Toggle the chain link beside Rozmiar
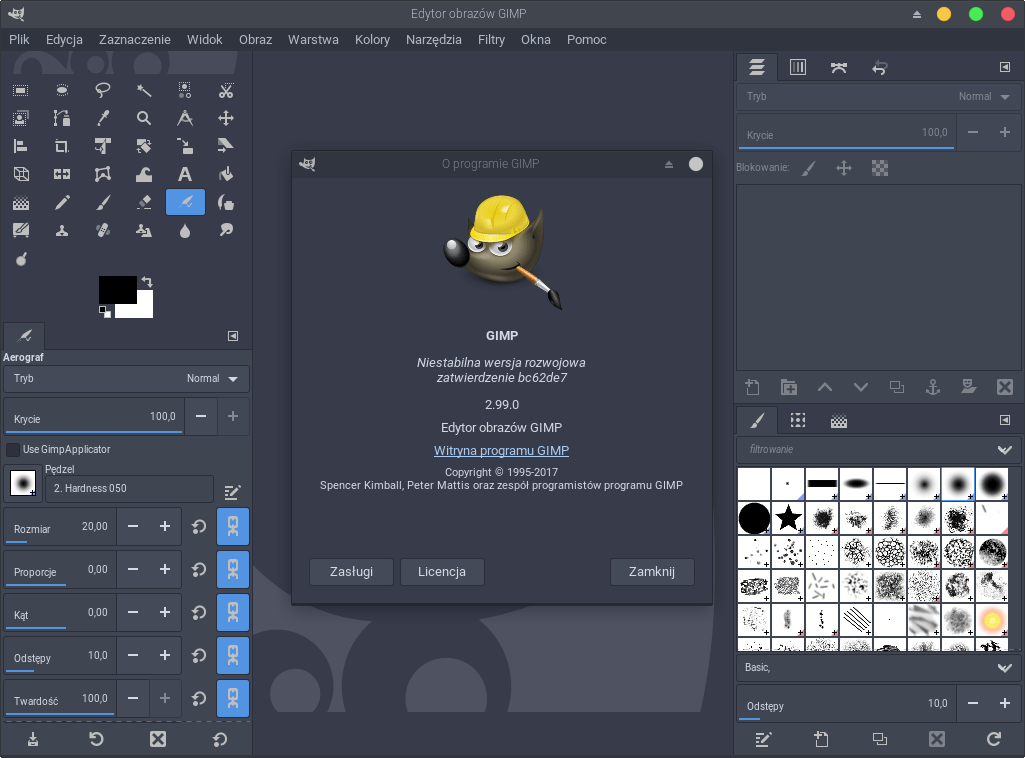The height and width of the screenshot is (758, 1025). [232, 526]
